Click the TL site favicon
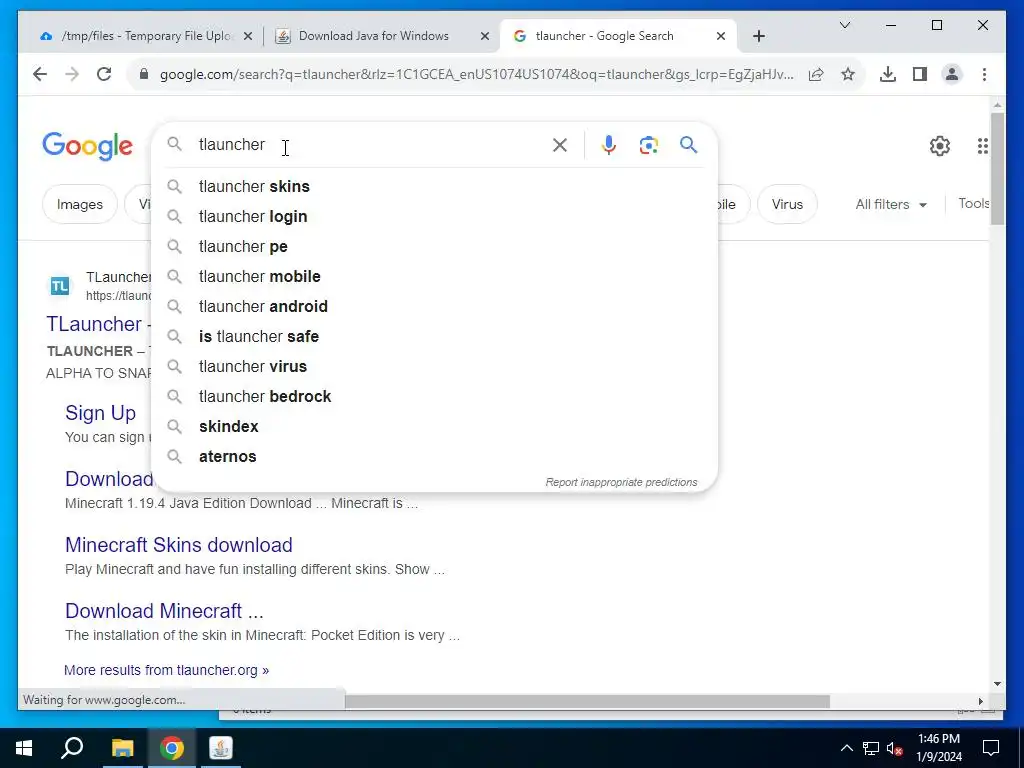 [x=60, y=286]
